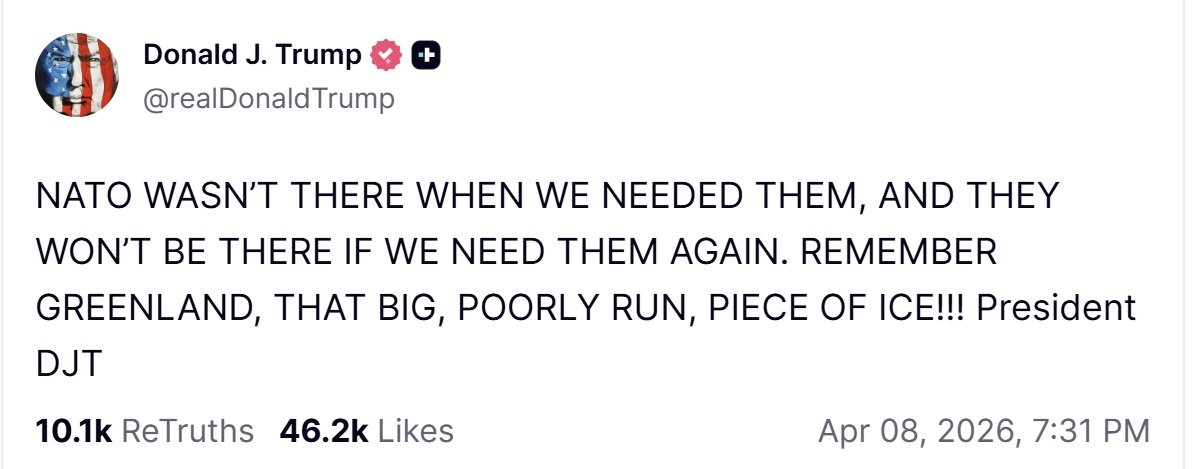Visit the @realDonaldTrump handle link
This screenshot has width=1194, height=469.
pyautogui.click(x=269, y=99)
